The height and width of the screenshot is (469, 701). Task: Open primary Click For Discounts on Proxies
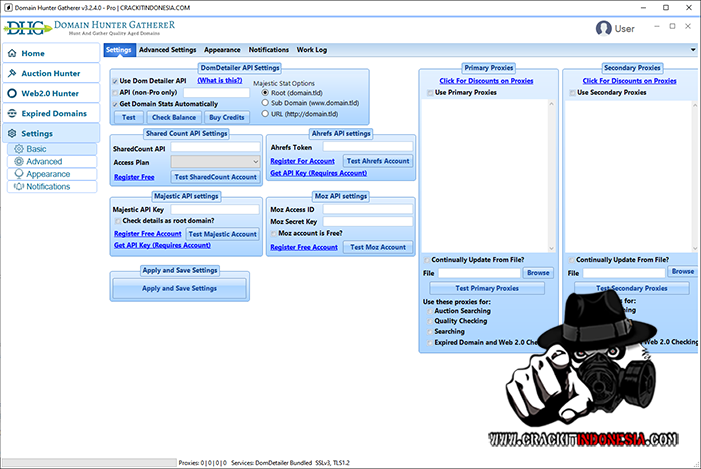(486, 81)
